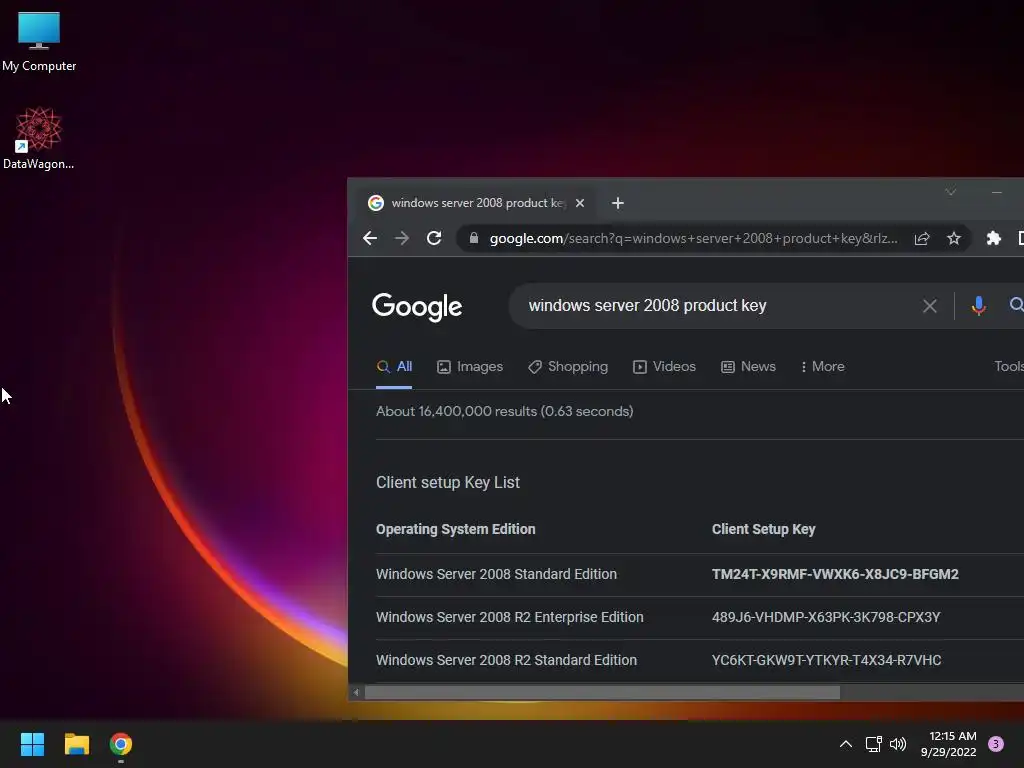1024x768 pixels.
Task: Open notification center badge
Action: pos(995,744)
